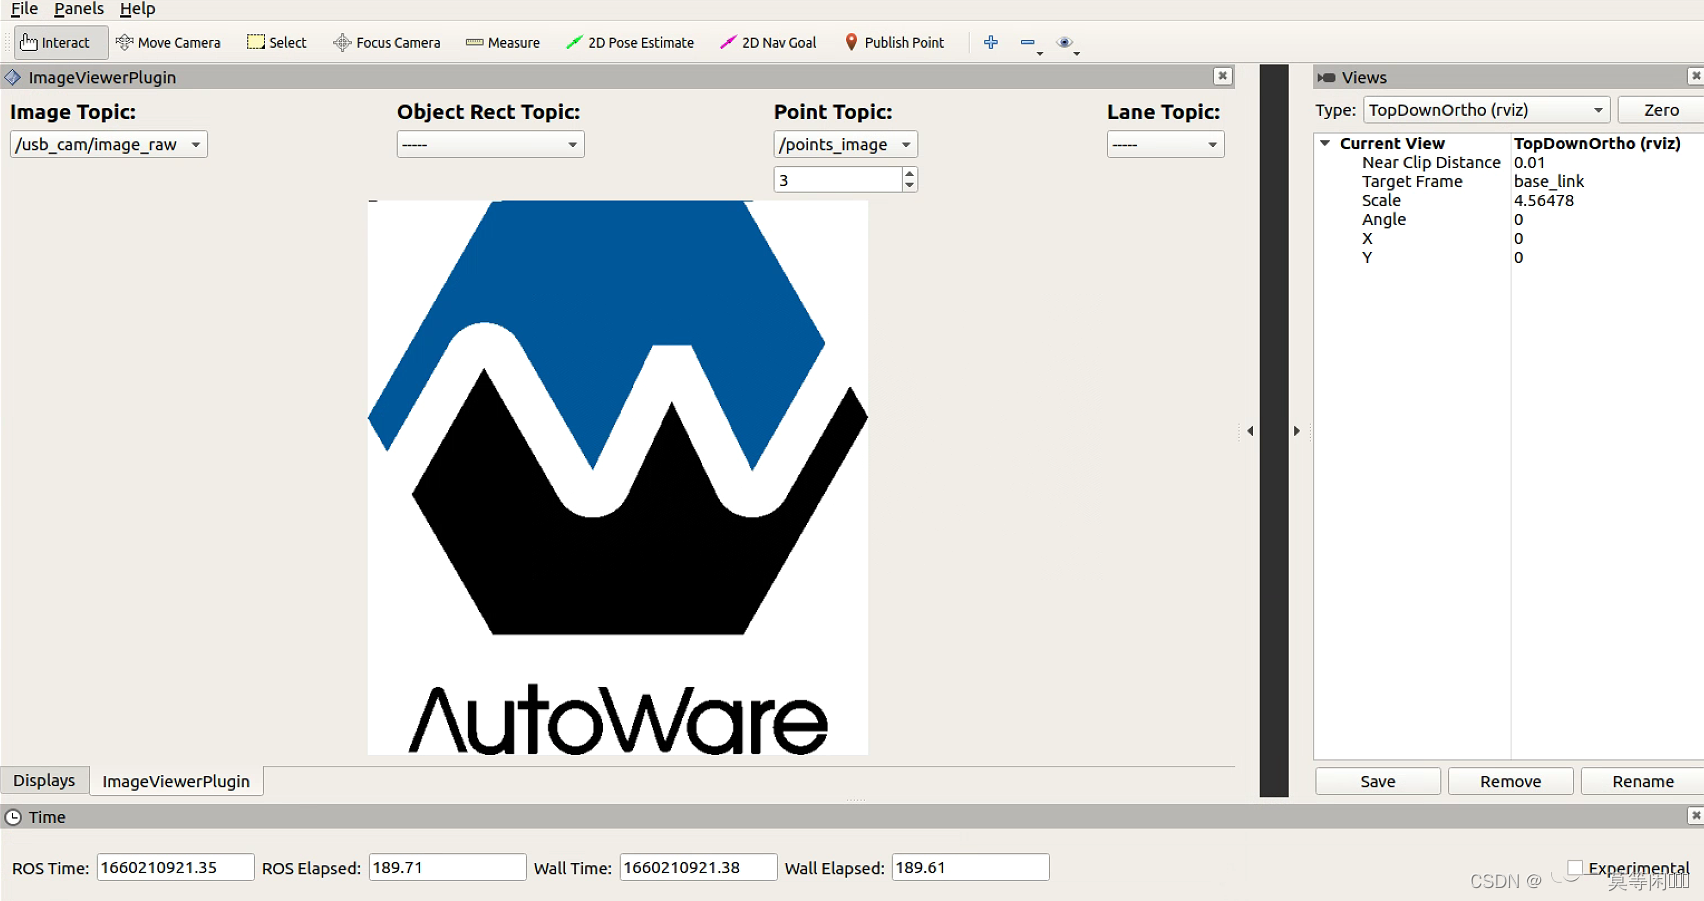This screenshot has height=901, width=1704.
Task: Click the Autoware logo image
Action: pyautogui.click(x=618, y=477)
